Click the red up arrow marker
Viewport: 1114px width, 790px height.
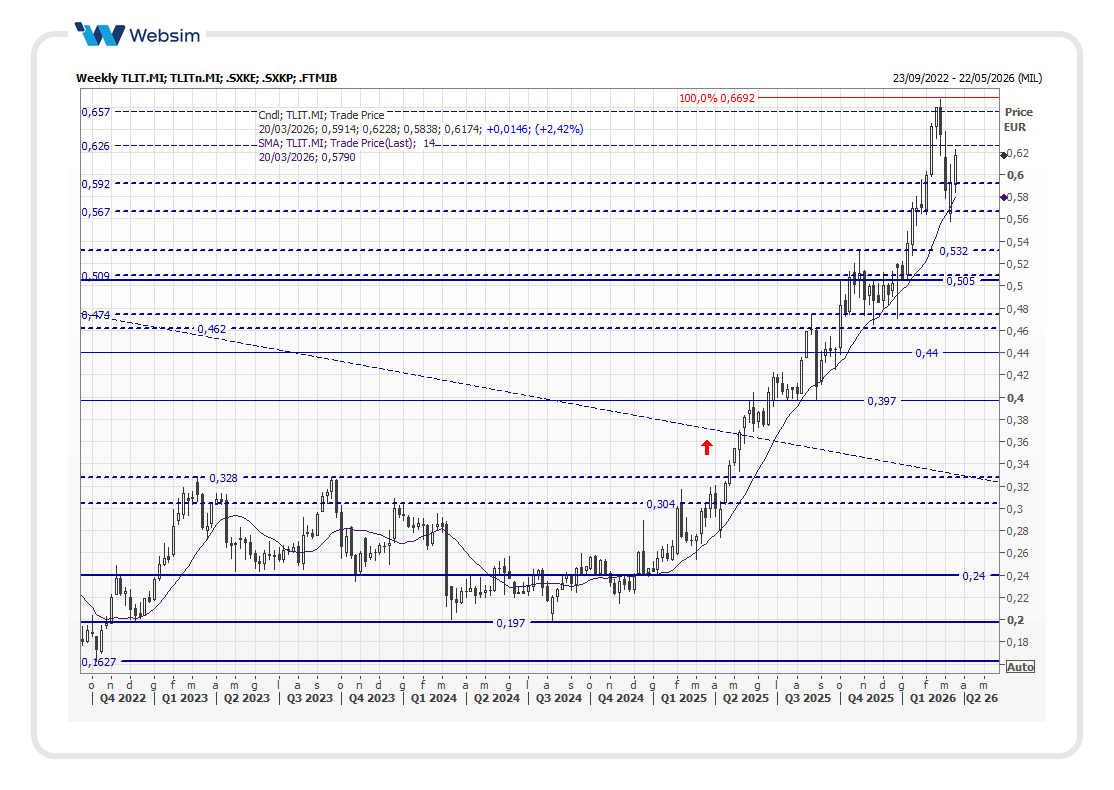click(x=707, y=447)
